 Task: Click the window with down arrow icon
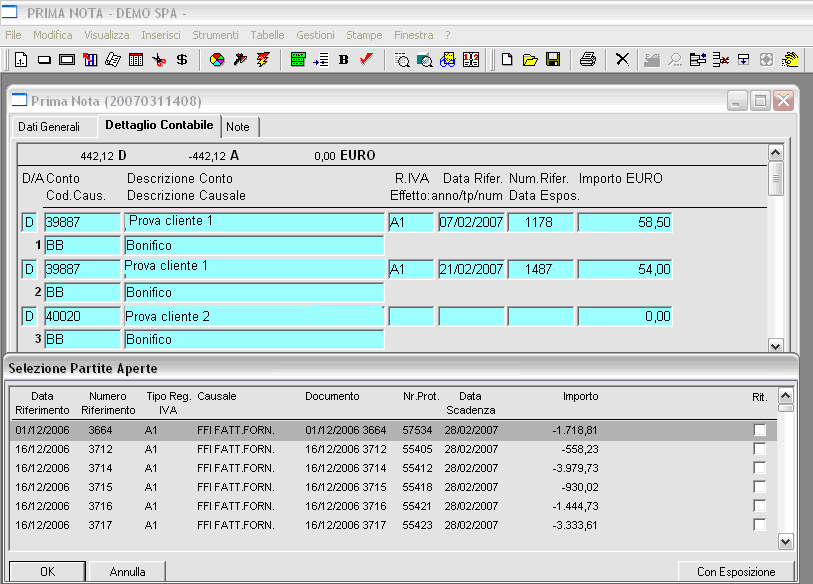744,60
